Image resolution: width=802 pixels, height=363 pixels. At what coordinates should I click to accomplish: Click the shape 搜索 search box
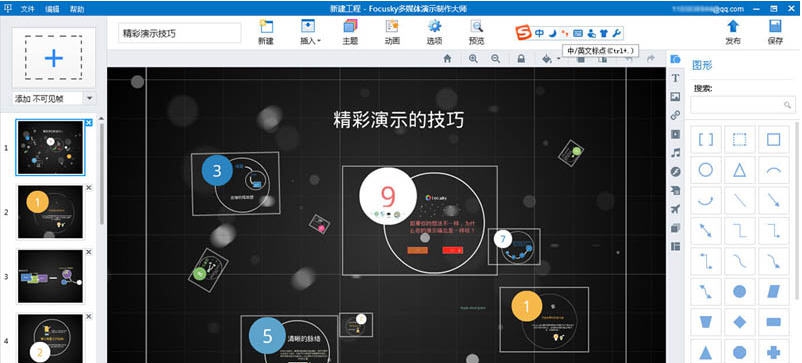(743, 105)
